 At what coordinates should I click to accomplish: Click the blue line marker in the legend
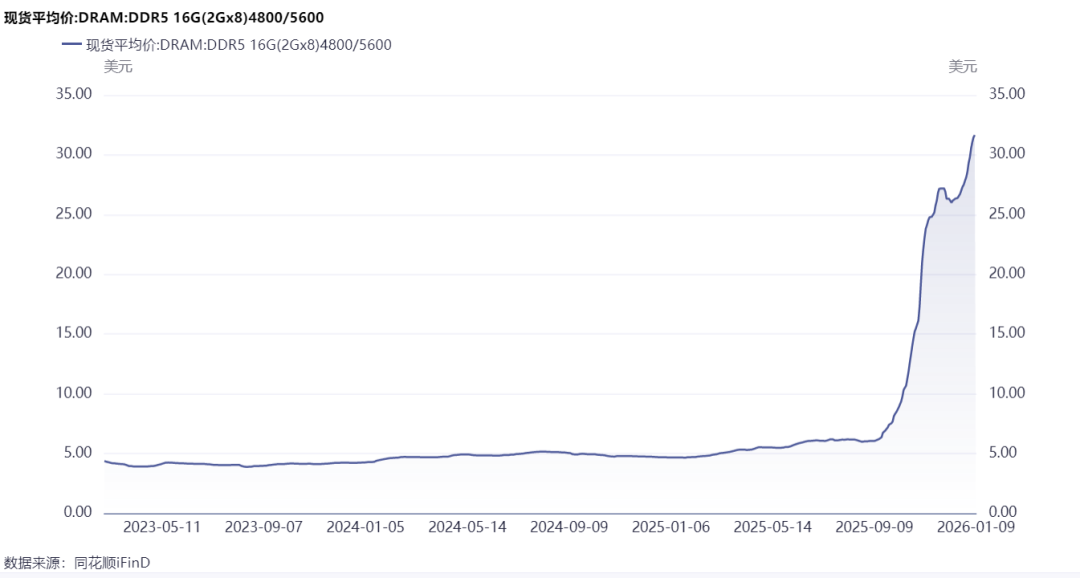[x=72, y=44]
